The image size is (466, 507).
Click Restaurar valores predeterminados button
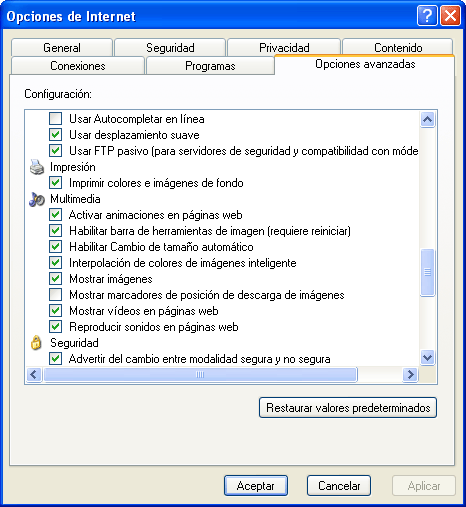(x=348, y=408)
